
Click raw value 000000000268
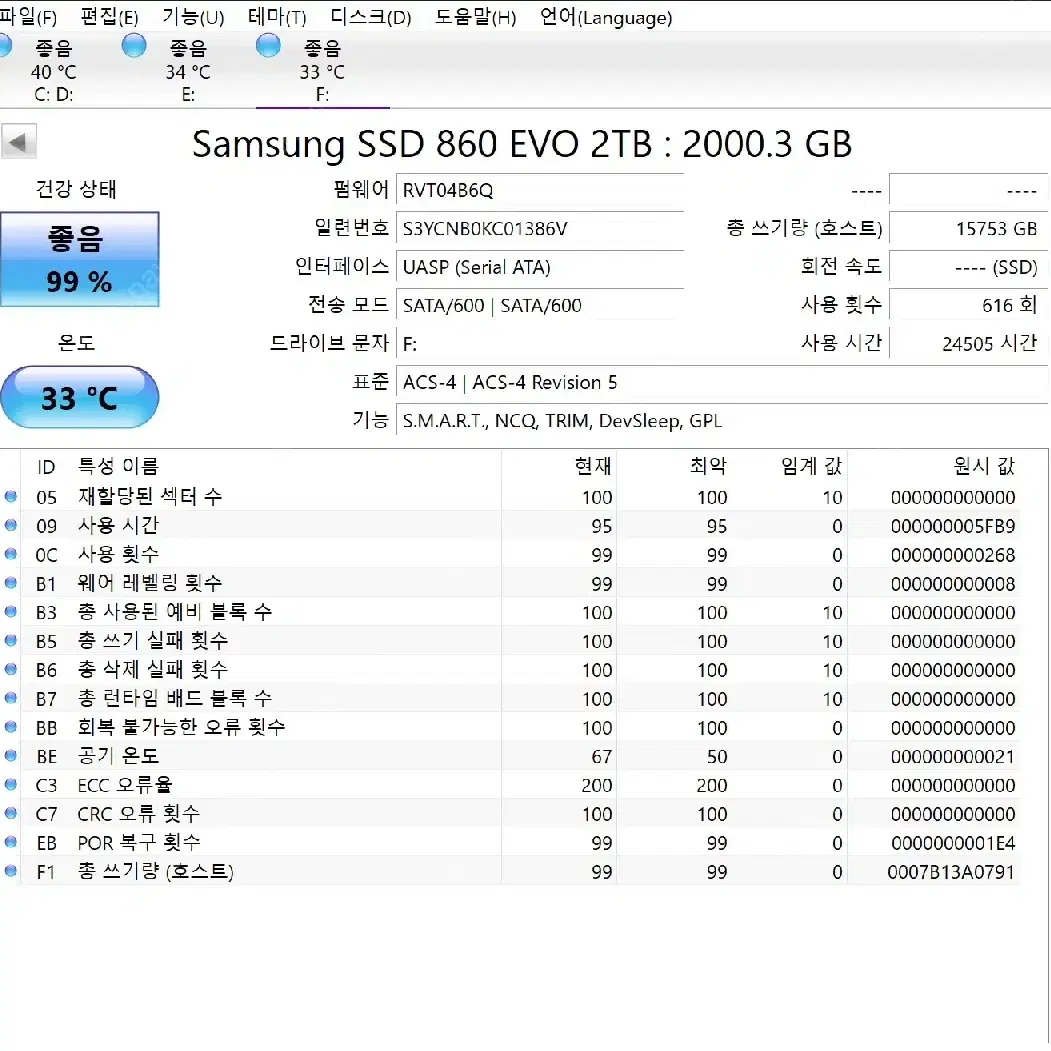pos(952,555)
